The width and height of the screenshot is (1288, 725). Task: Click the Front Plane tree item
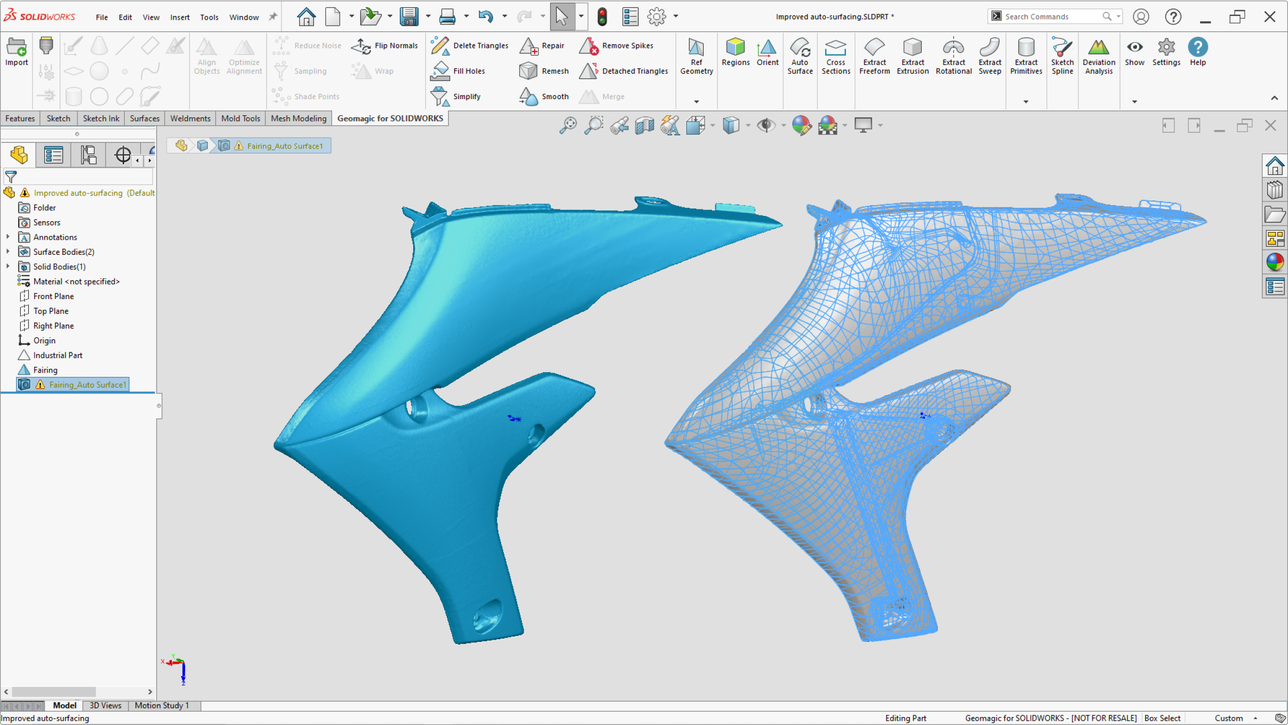[x=53, y=296]
